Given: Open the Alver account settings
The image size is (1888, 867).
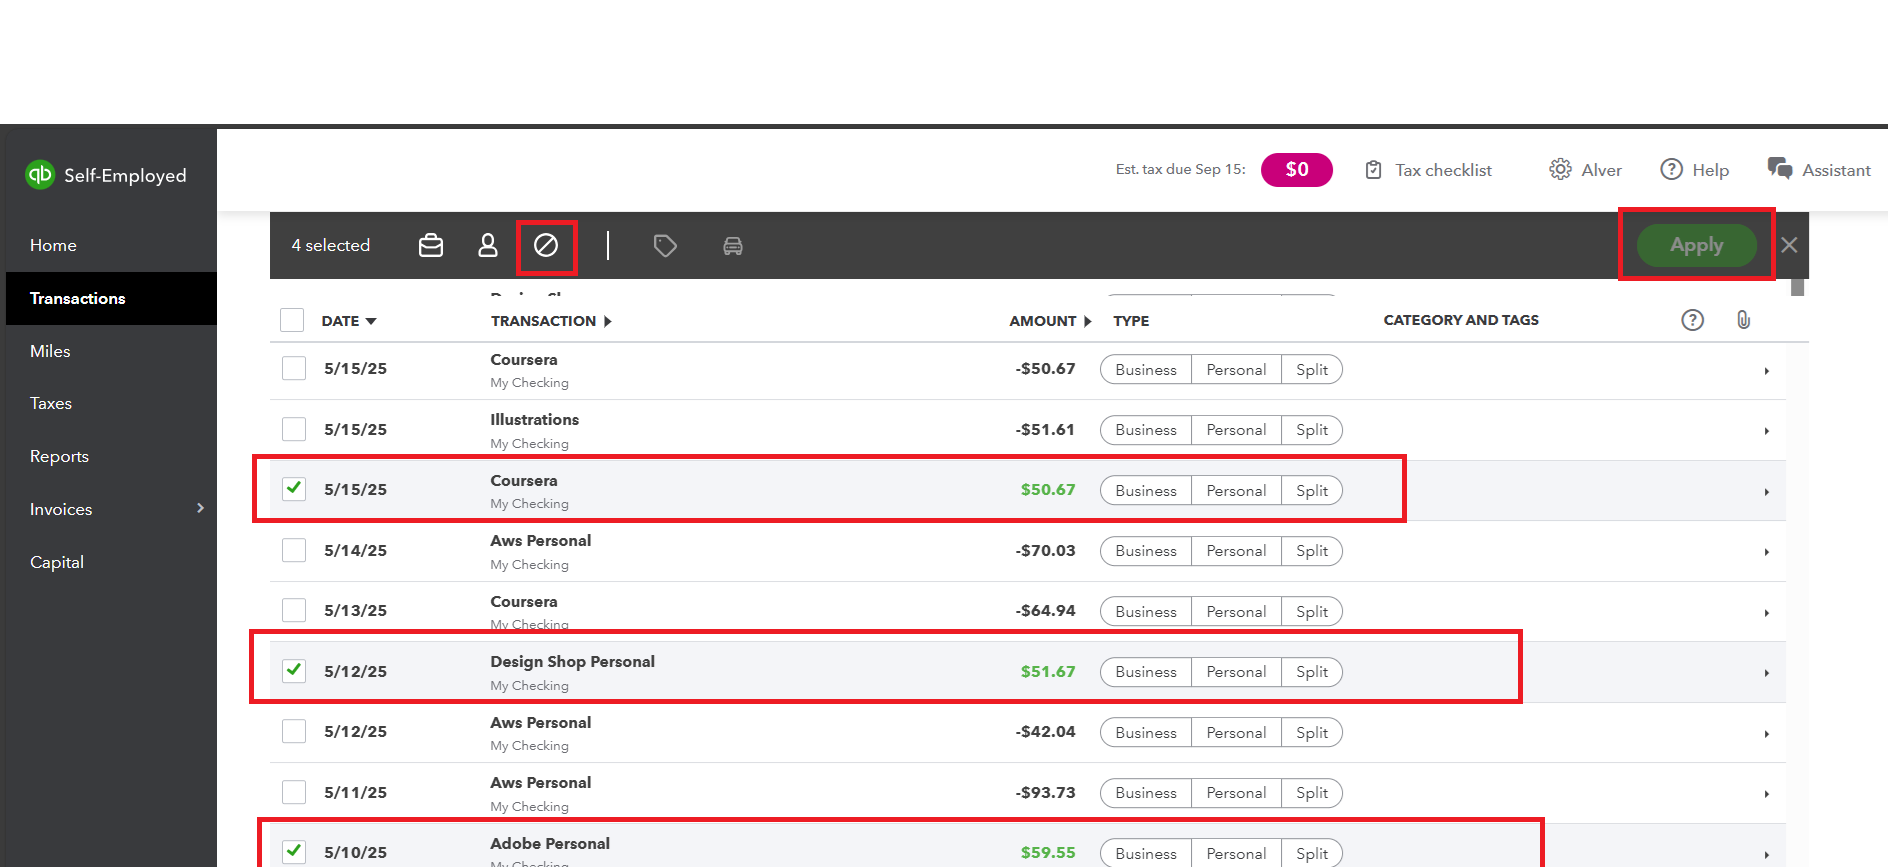Looking at the screenshot, I should tap(1601, 170).
